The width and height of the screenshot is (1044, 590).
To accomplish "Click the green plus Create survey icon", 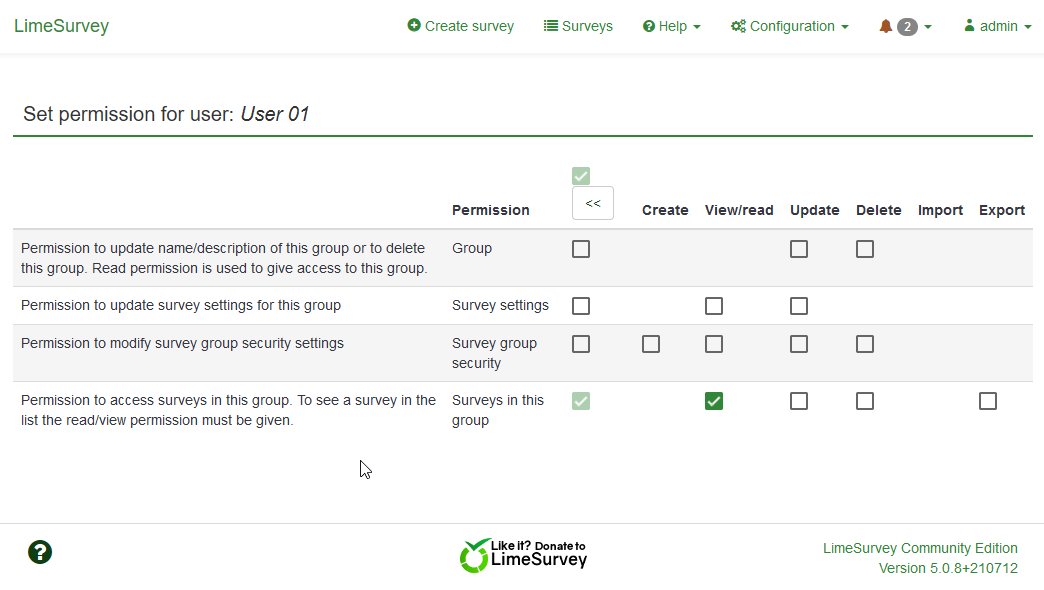I will point(414,26).
